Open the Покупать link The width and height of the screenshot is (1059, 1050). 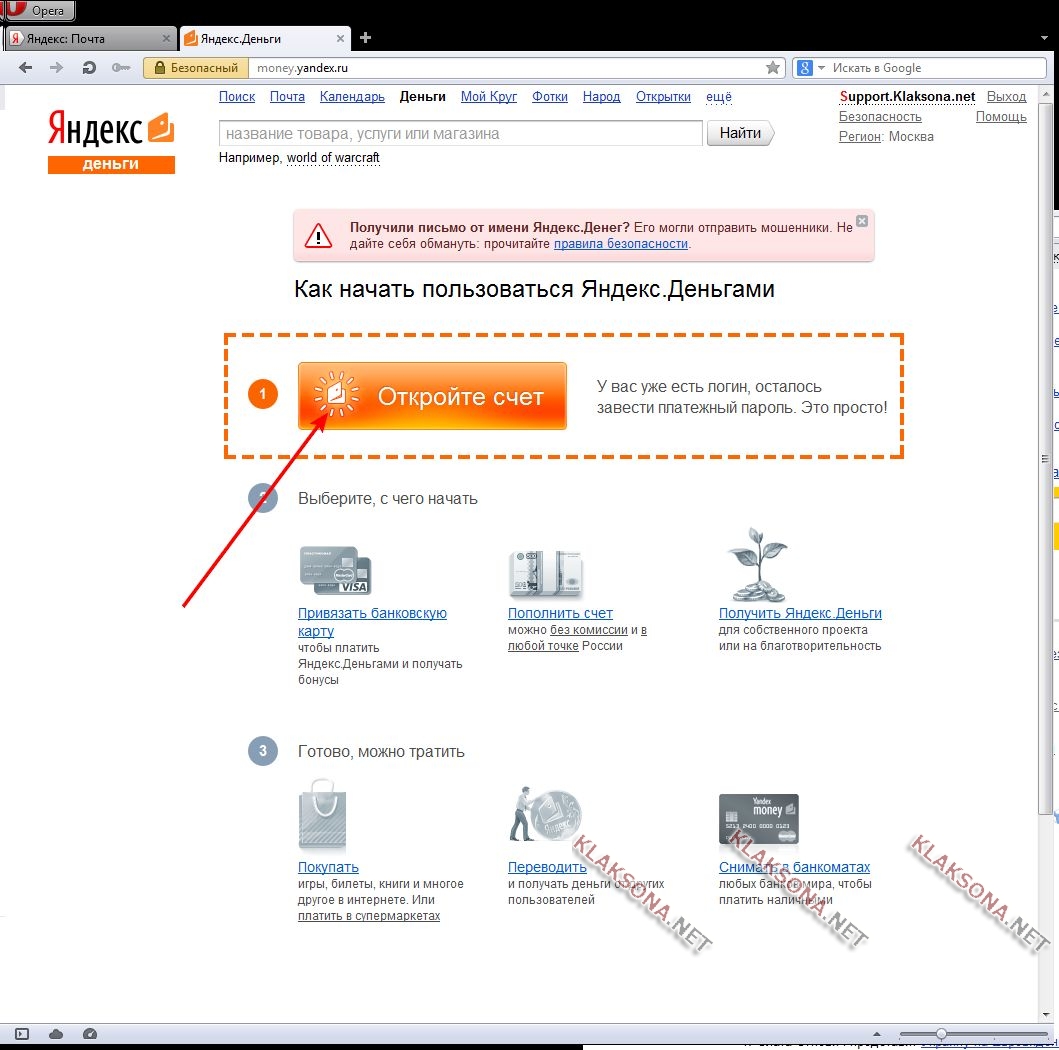point(328,867)
